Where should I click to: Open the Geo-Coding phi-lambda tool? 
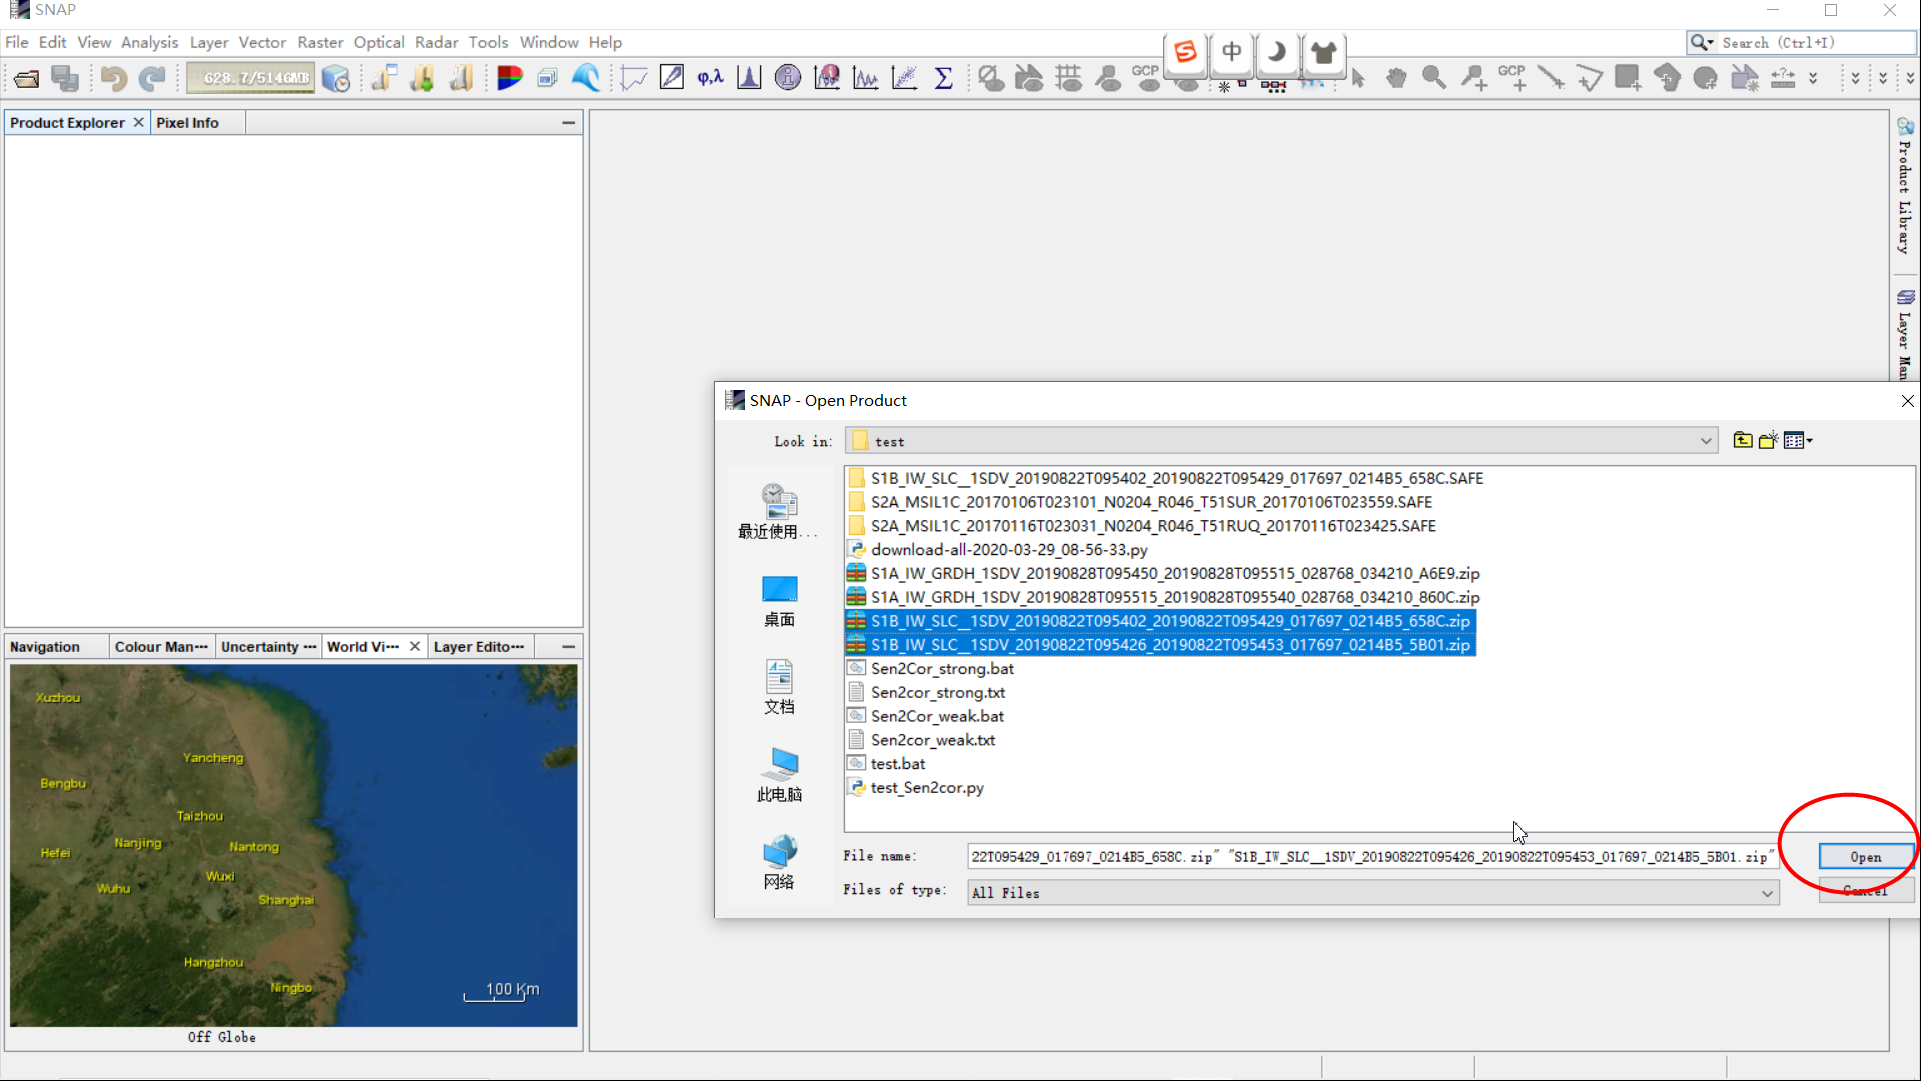coord(710,78)
